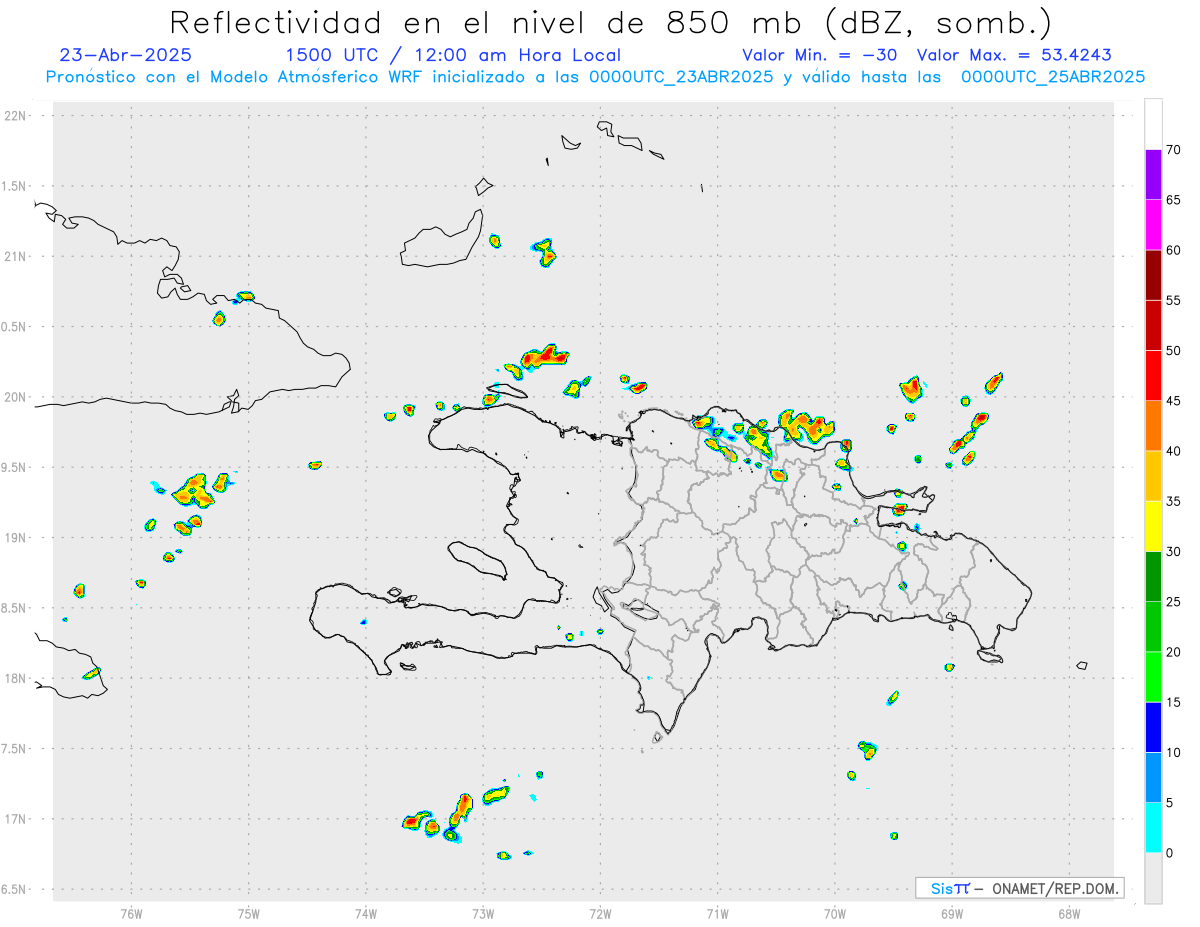Select the '72W' longitude label
The height and width of the screenshot is (927, 1200).
pyautogui.click(x=600, y=912)
